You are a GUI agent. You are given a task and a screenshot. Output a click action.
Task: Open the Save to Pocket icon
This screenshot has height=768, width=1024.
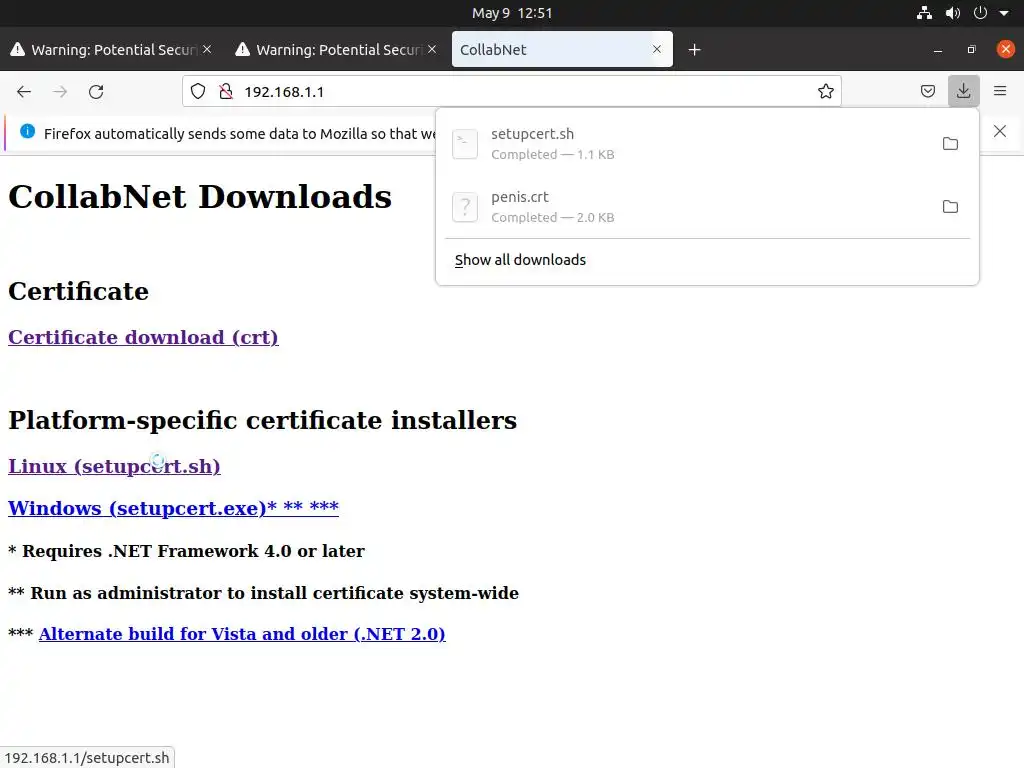point(927,91)
